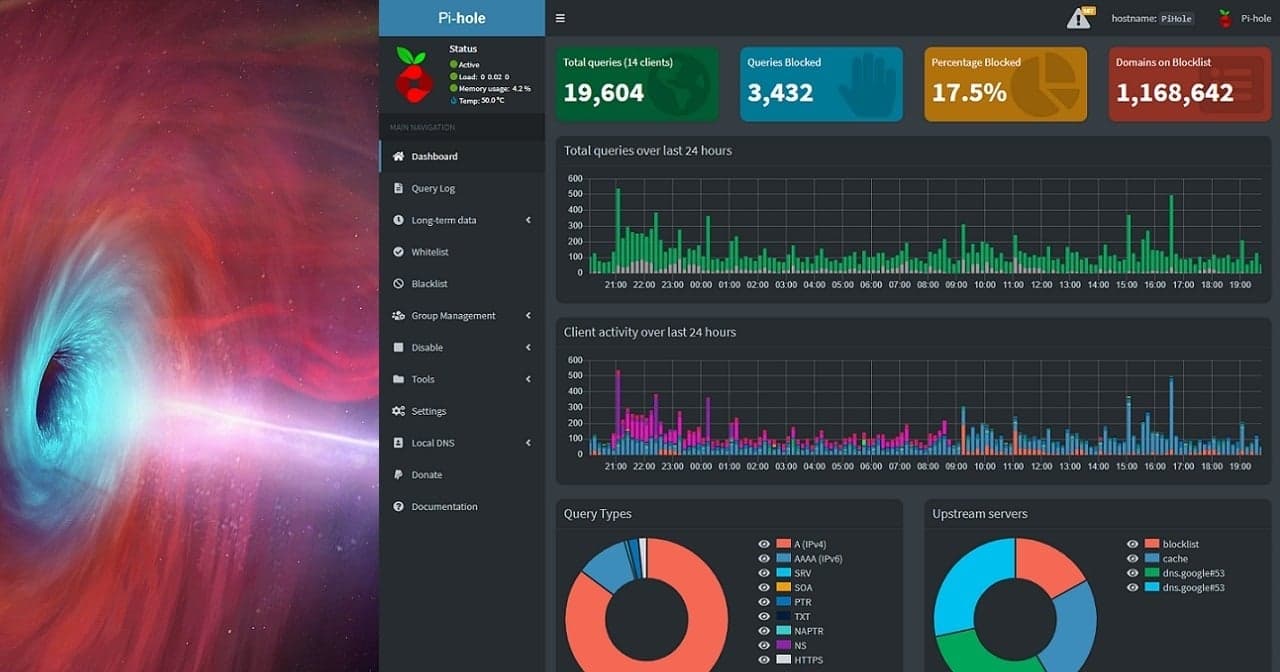Hide NS queries using the eye icon
The image size is (1280, 672).
point(764,645)
